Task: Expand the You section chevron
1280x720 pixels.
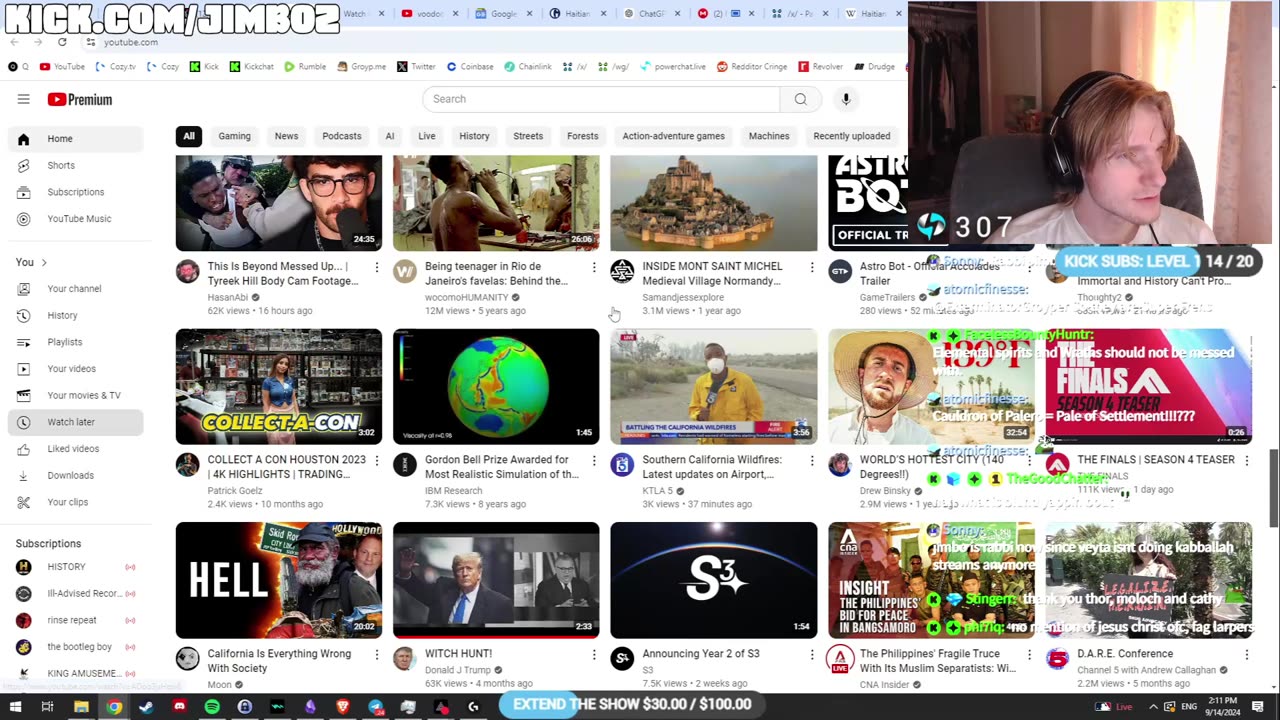Action: coord(43,262)
